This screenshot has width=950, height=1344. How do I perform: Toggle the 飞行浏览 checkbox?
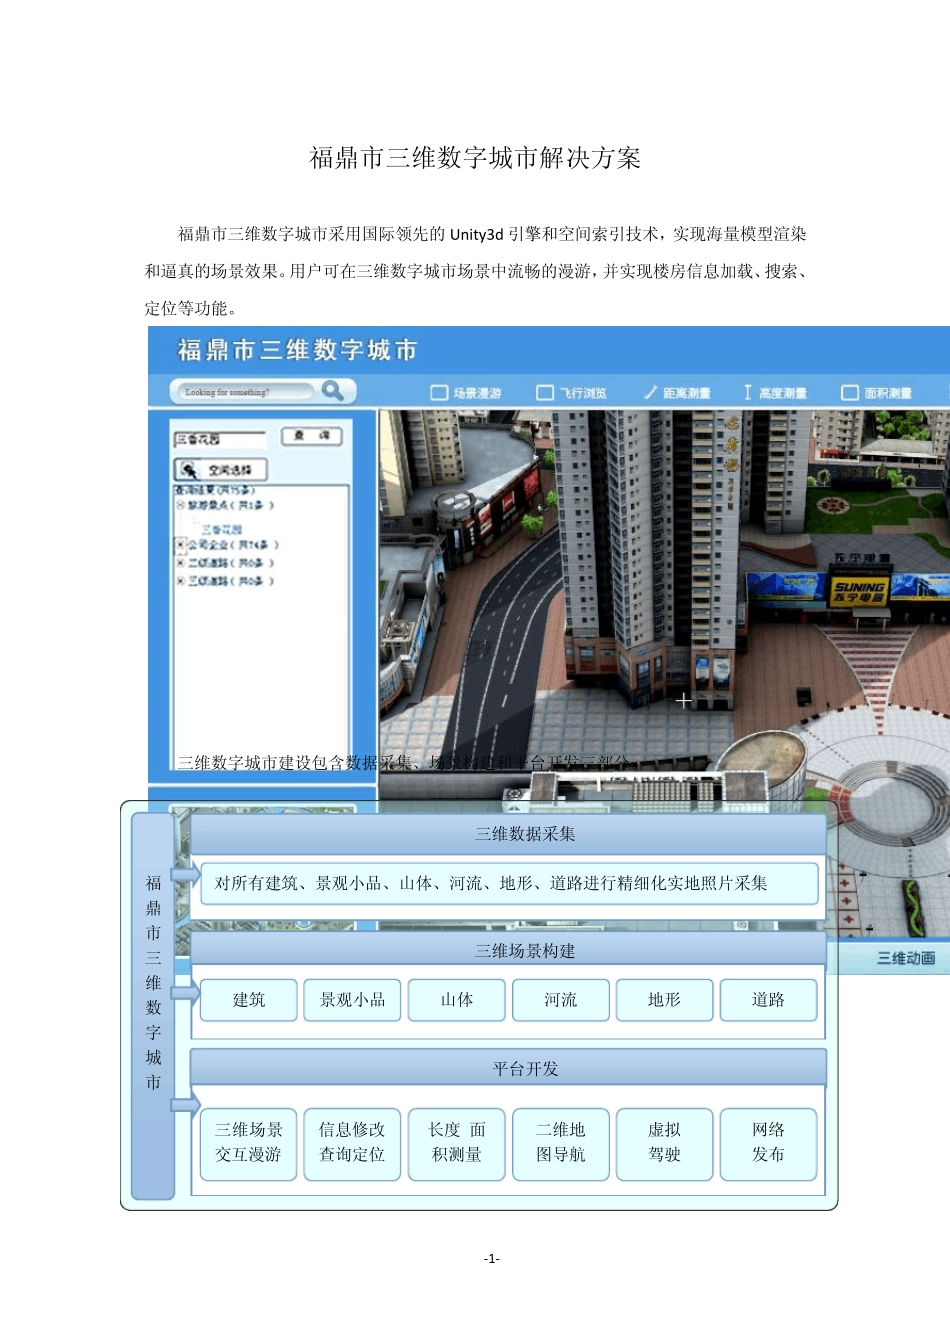coord(545,393)
